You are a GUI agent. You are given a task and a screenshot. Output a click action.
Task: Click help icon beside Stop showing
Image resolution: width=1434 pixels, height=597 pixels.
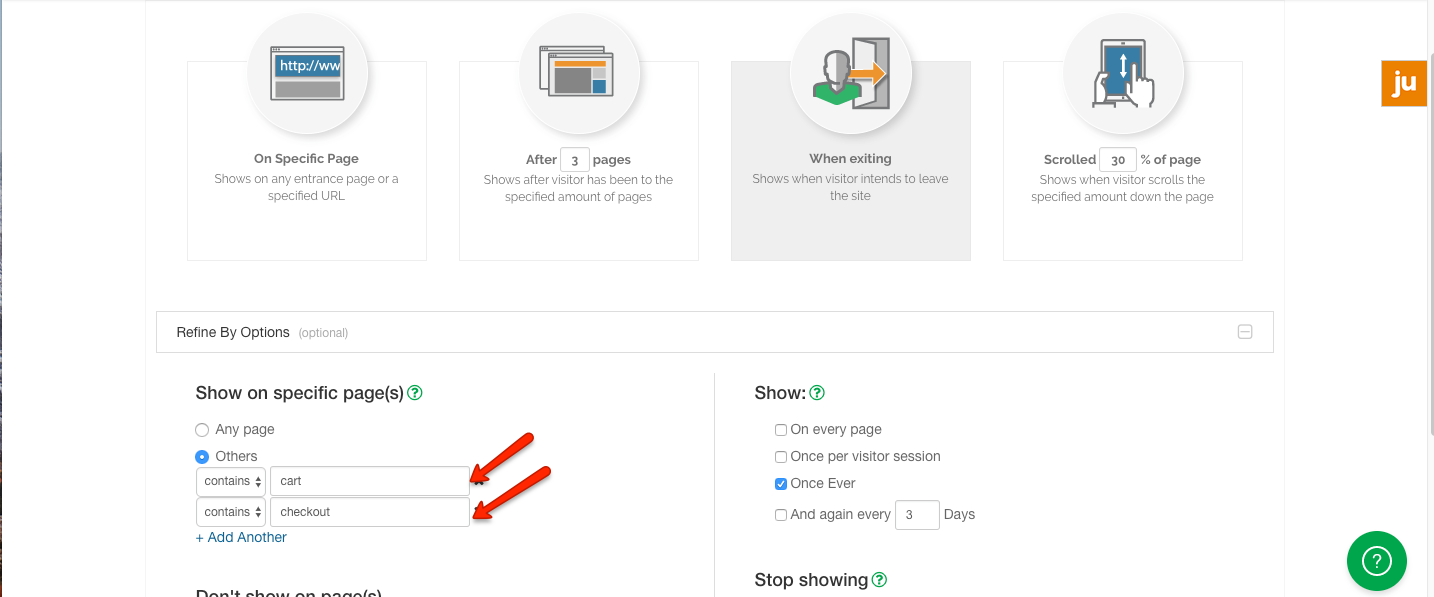879,580
